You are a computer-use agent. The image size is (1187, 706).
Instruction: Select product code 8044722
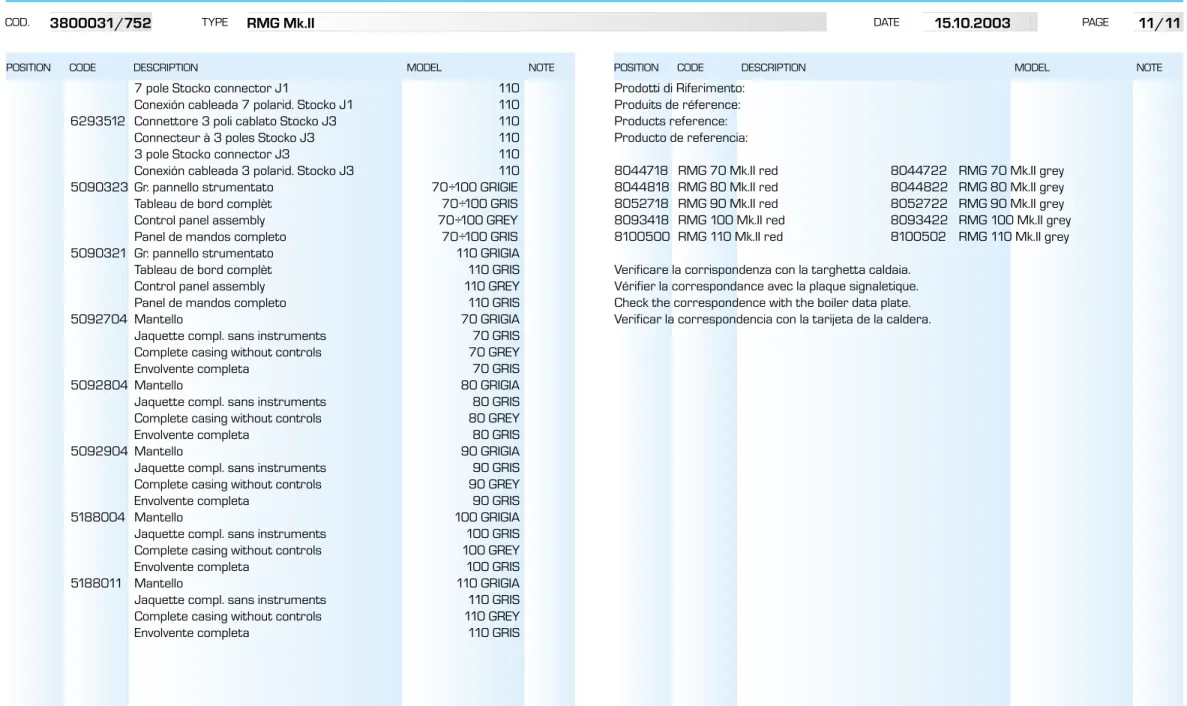coord(918,171)
